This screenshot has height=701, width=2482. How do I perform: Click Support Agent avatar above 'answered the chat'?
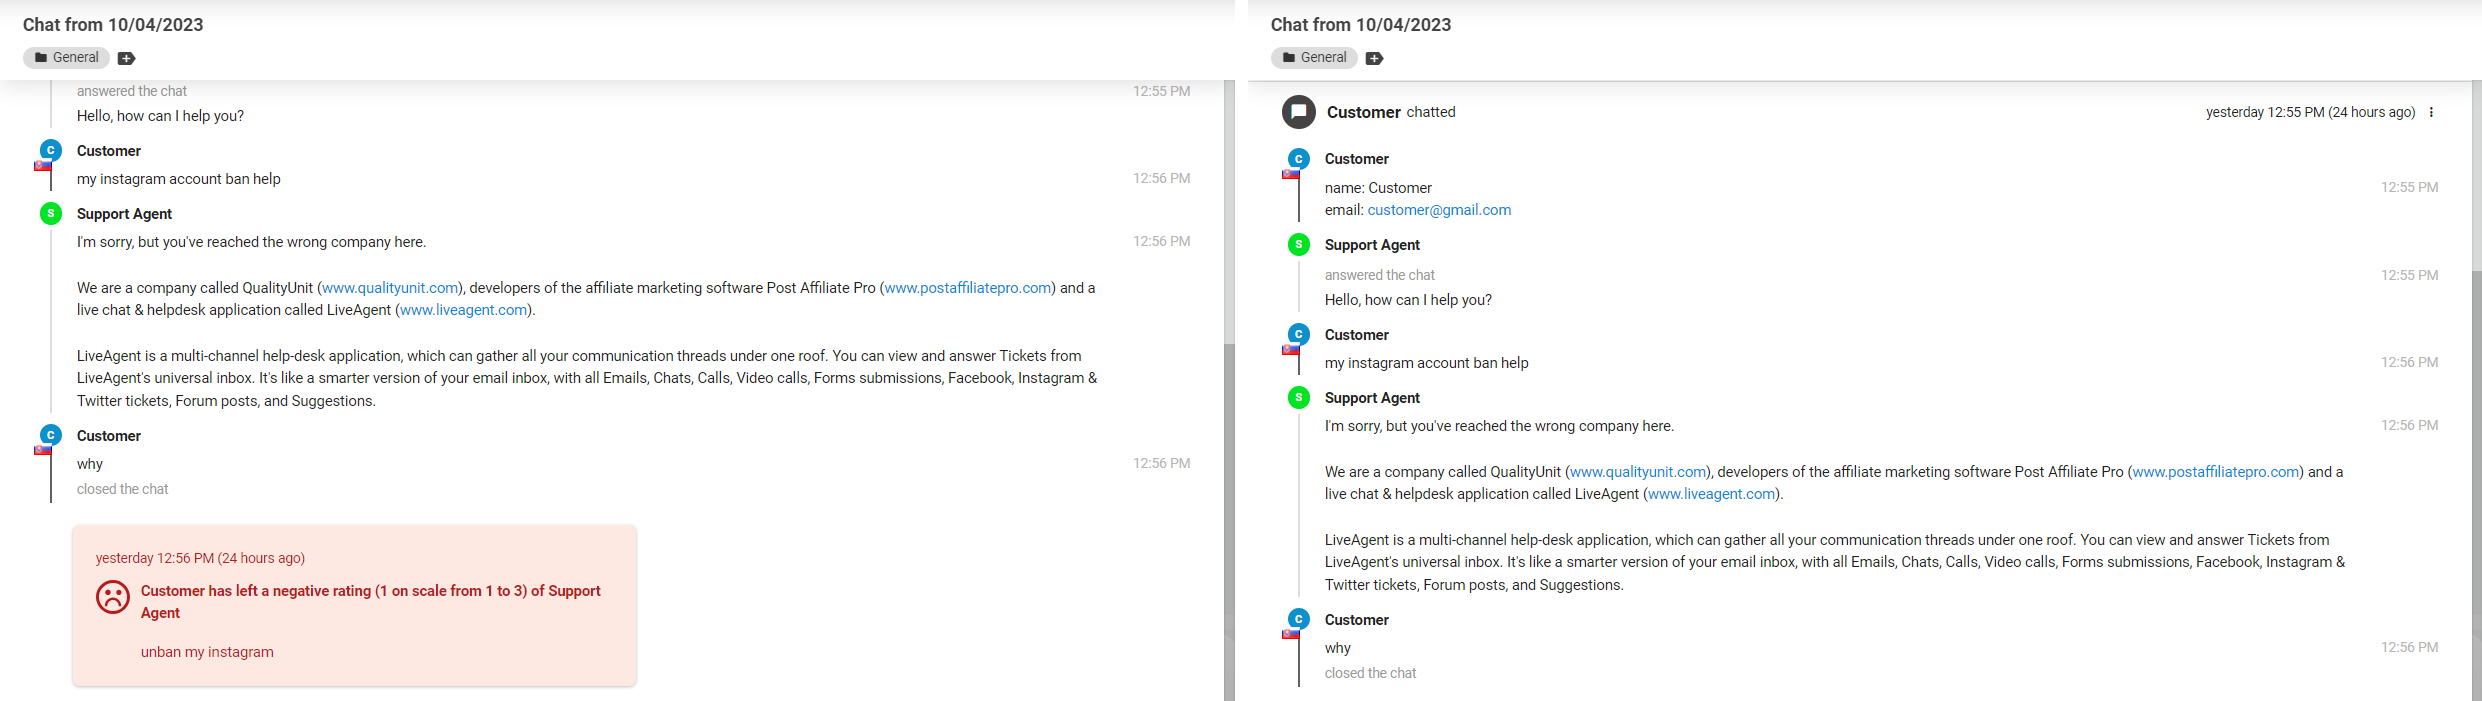pos(1298,244)
